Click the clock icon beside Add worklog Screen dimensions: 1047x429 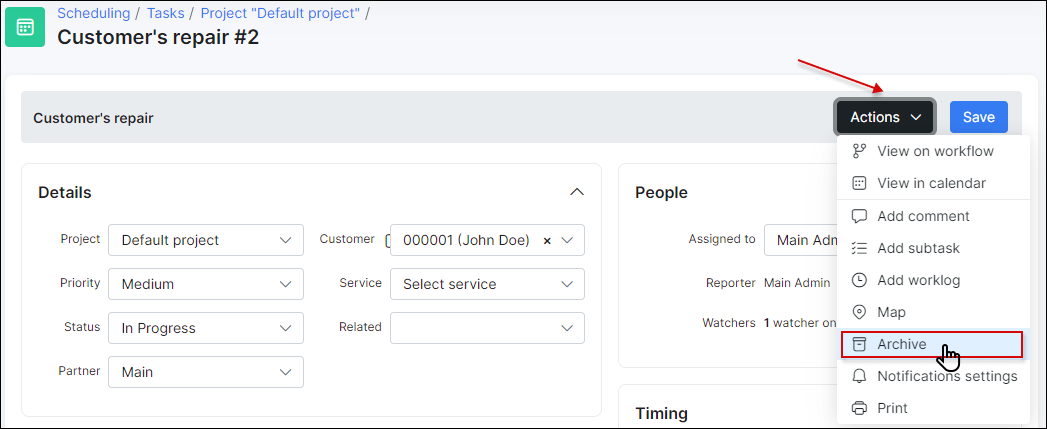[x=859, y=280]
